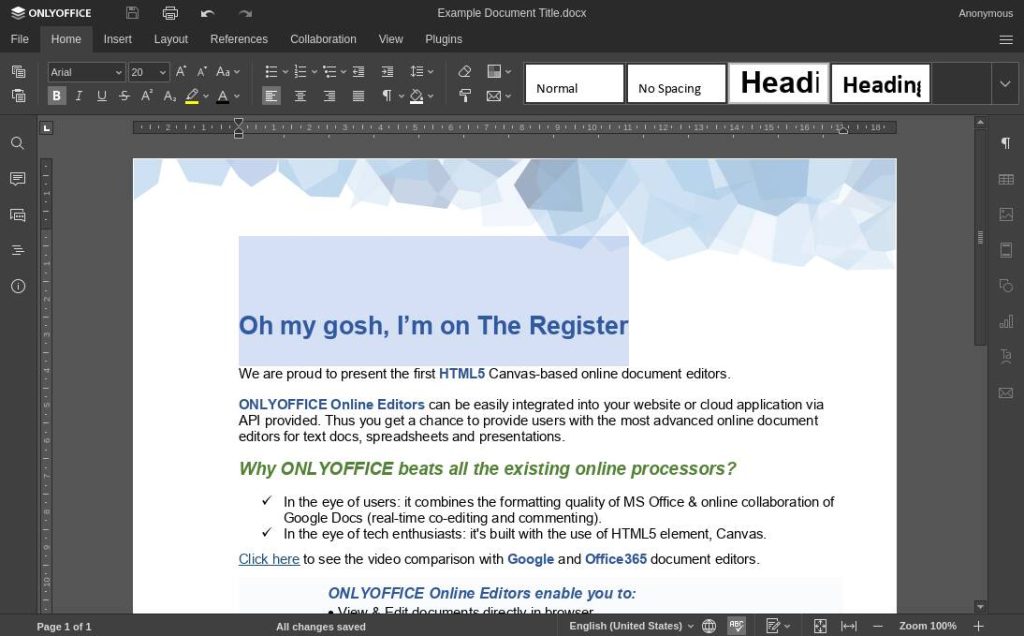Decrease the paragraph indent
This screenshot has width=1024, height=636.
point(359,71)
